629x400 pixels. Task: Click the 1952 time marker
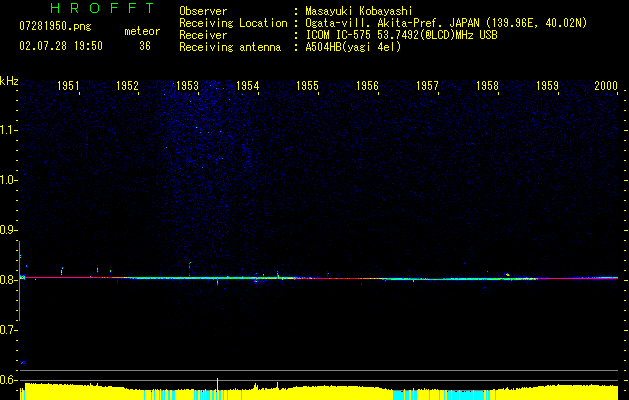127,86
